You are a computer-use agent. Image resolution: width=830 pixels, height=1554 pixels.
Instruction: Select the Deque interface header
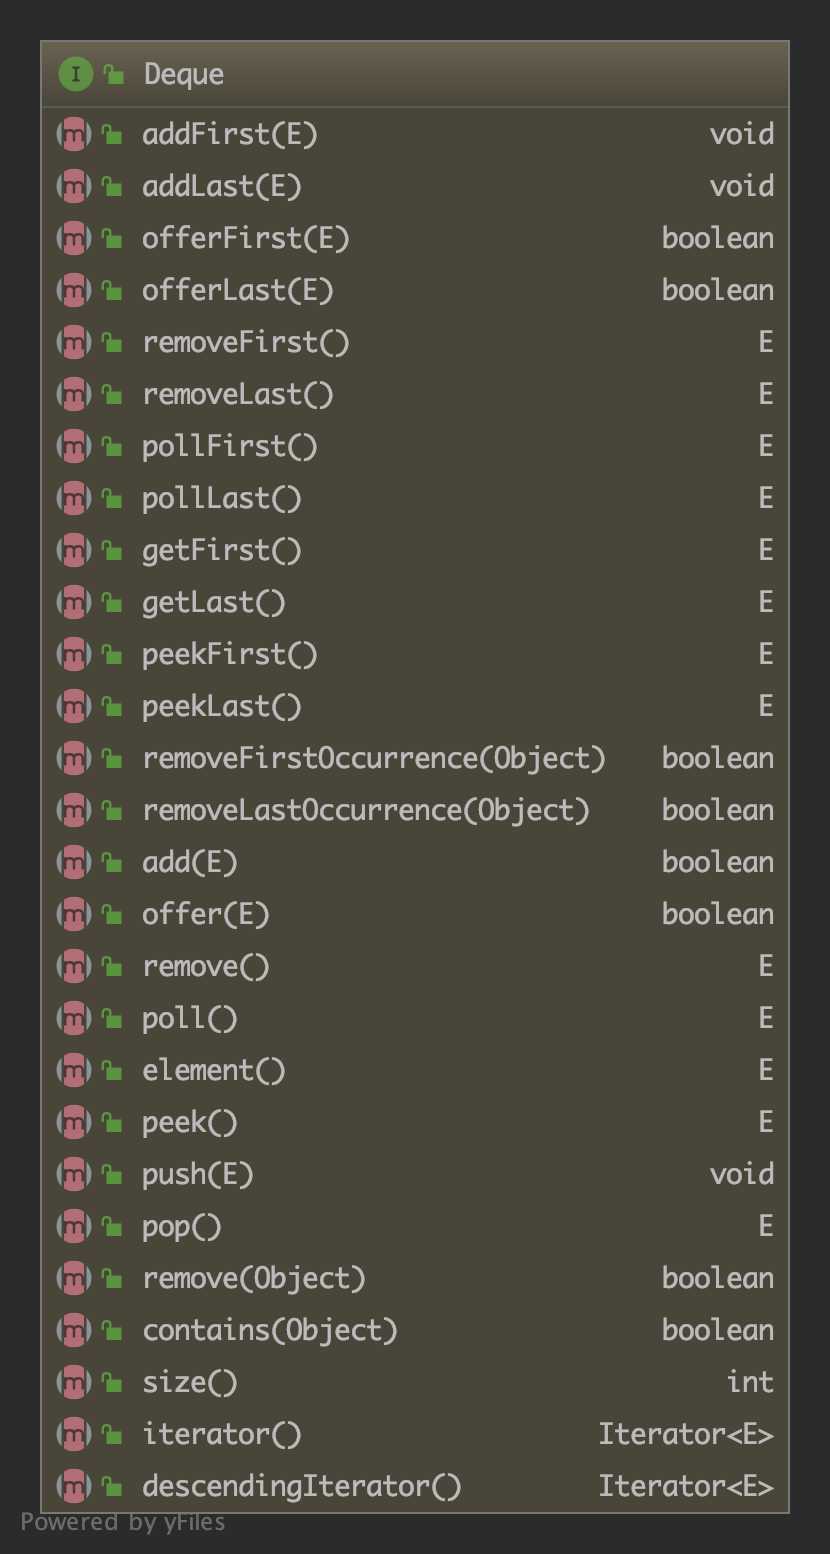(x=184, y=74)
